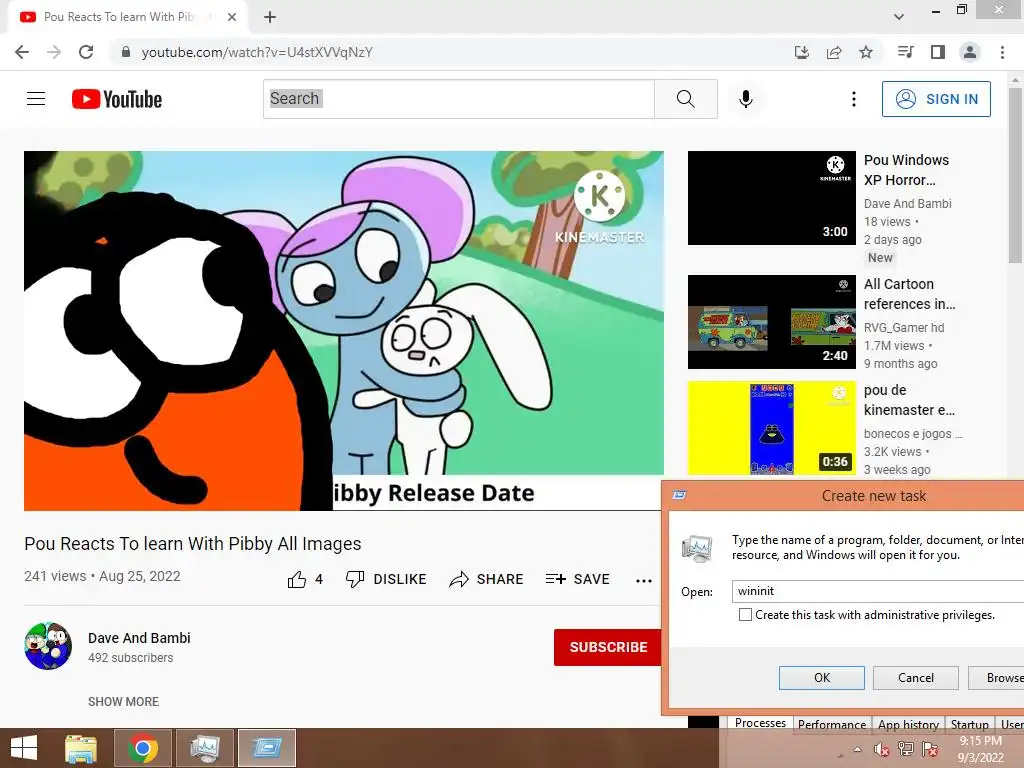Click the Open field in Create new task
1024x768 pixels.
tap(877, 591)
